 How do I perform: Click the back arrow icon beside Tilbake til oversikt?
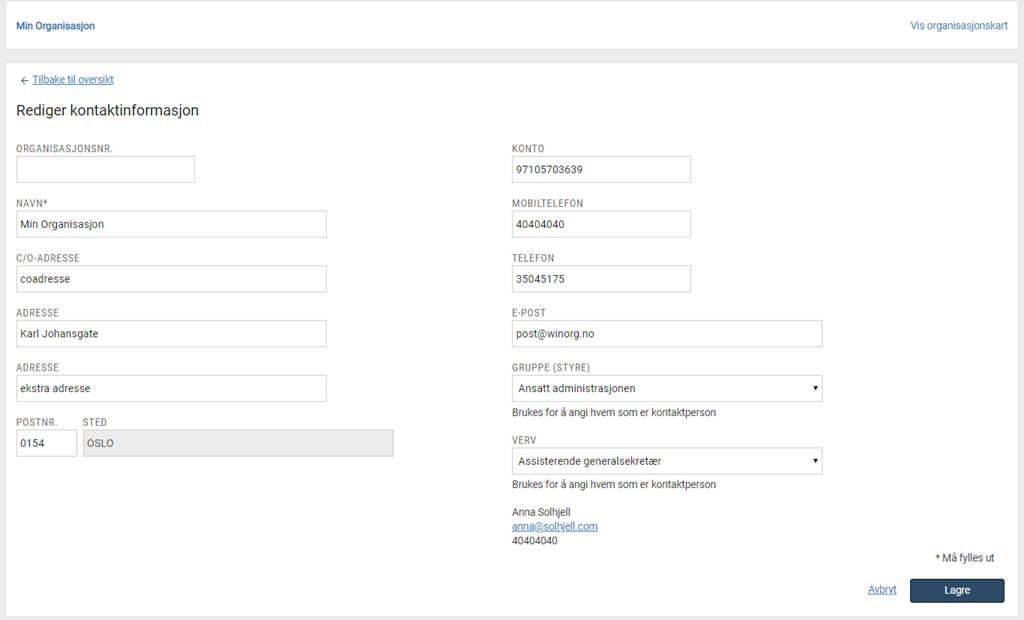[x=24, y=80]
